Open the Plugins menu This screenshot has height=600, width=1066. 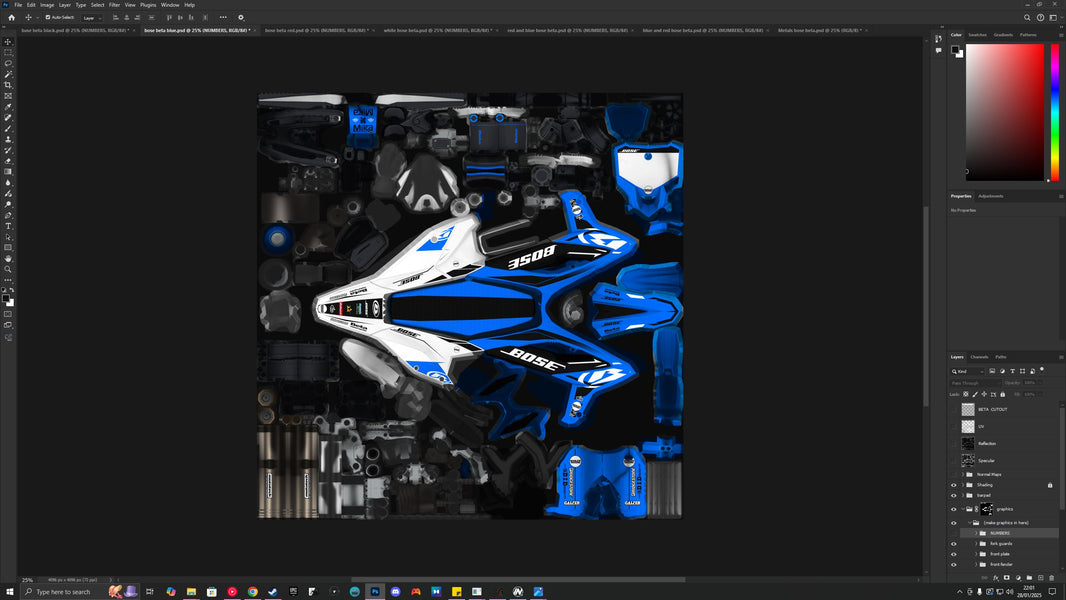coord(148,5)
